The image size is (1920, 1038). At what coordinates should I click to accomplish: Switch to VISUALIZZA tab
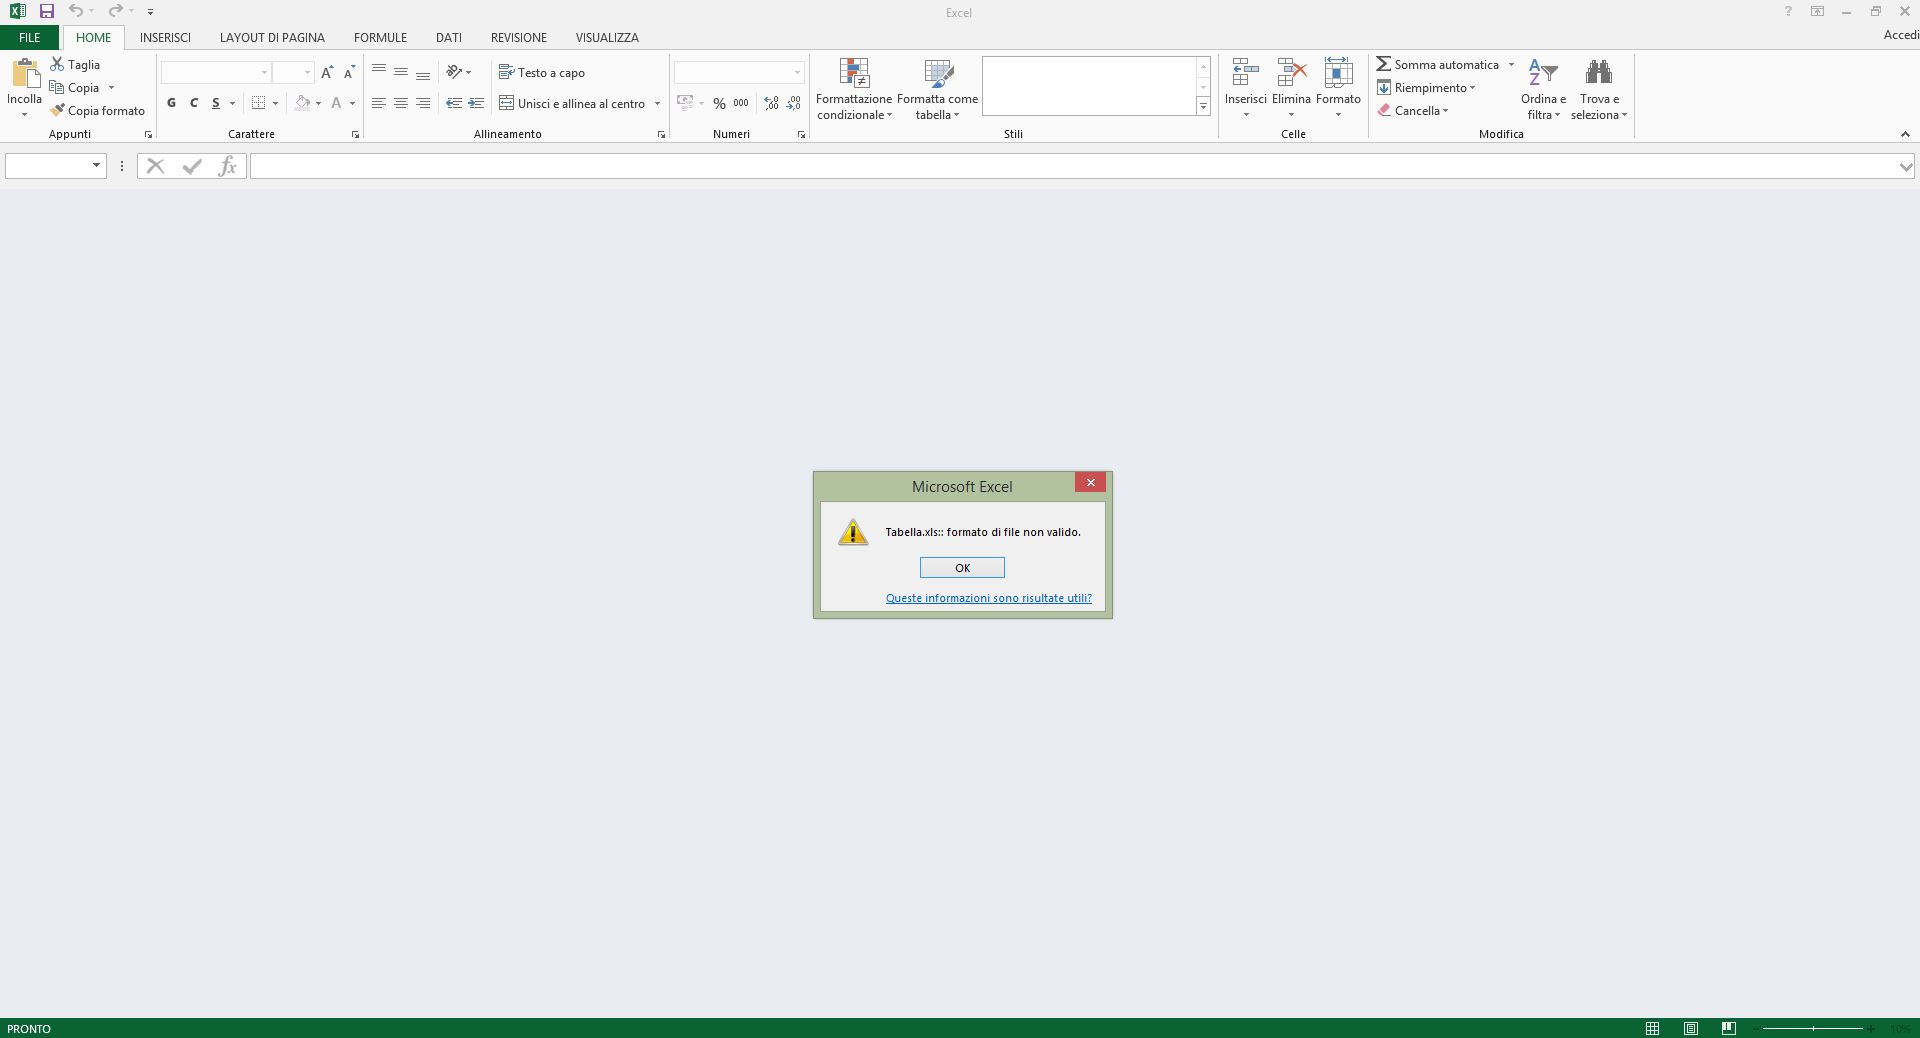click(607, 37)
